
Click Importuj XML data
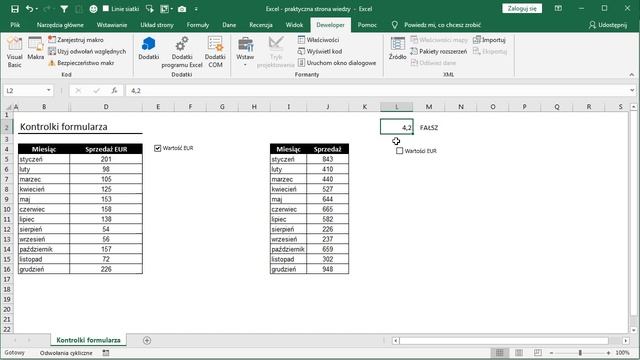point(489,40)
